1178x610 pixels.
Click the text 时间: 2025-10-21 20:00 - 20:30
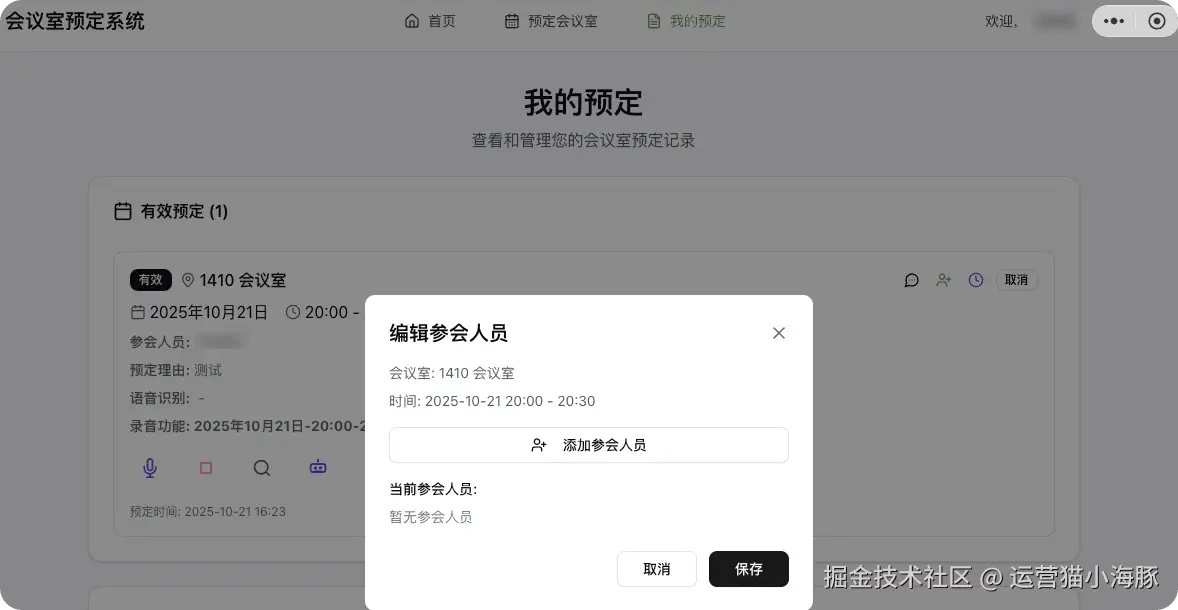click(492, 402)
